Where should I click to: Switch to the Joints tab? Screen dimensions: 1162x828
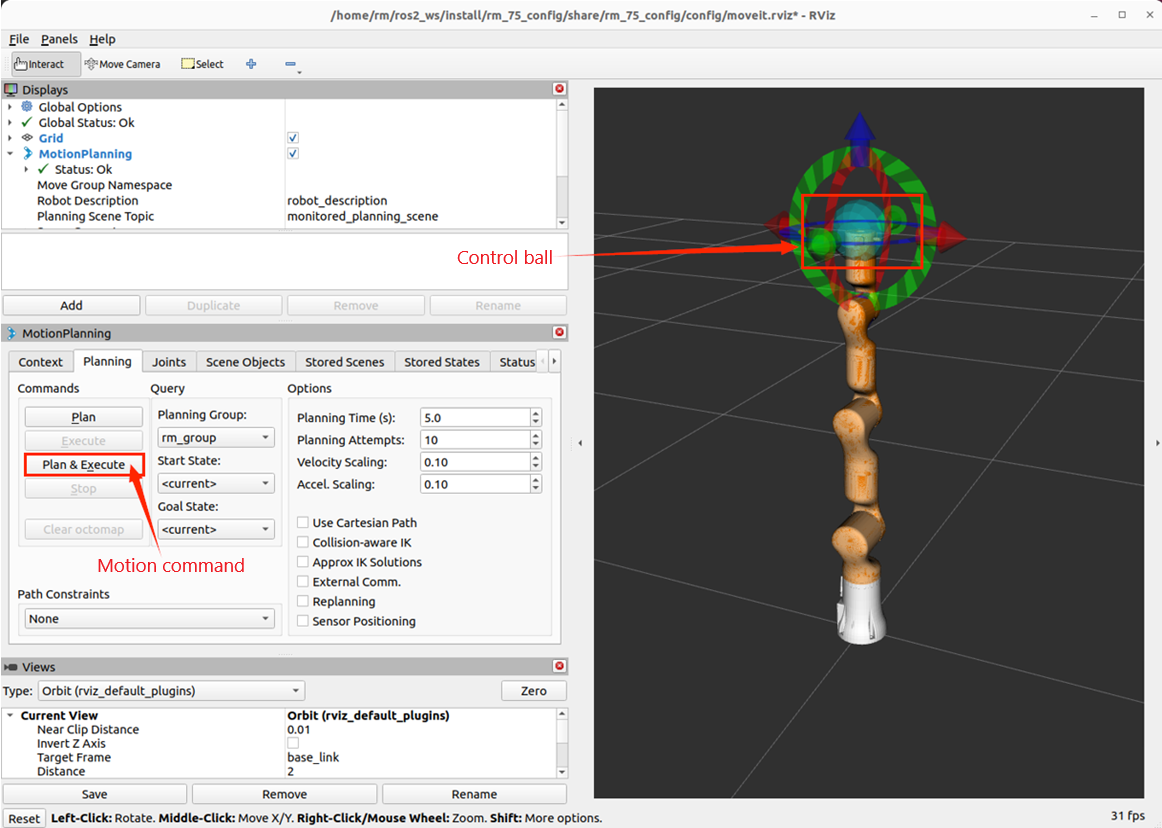click(x=169, y=362)
